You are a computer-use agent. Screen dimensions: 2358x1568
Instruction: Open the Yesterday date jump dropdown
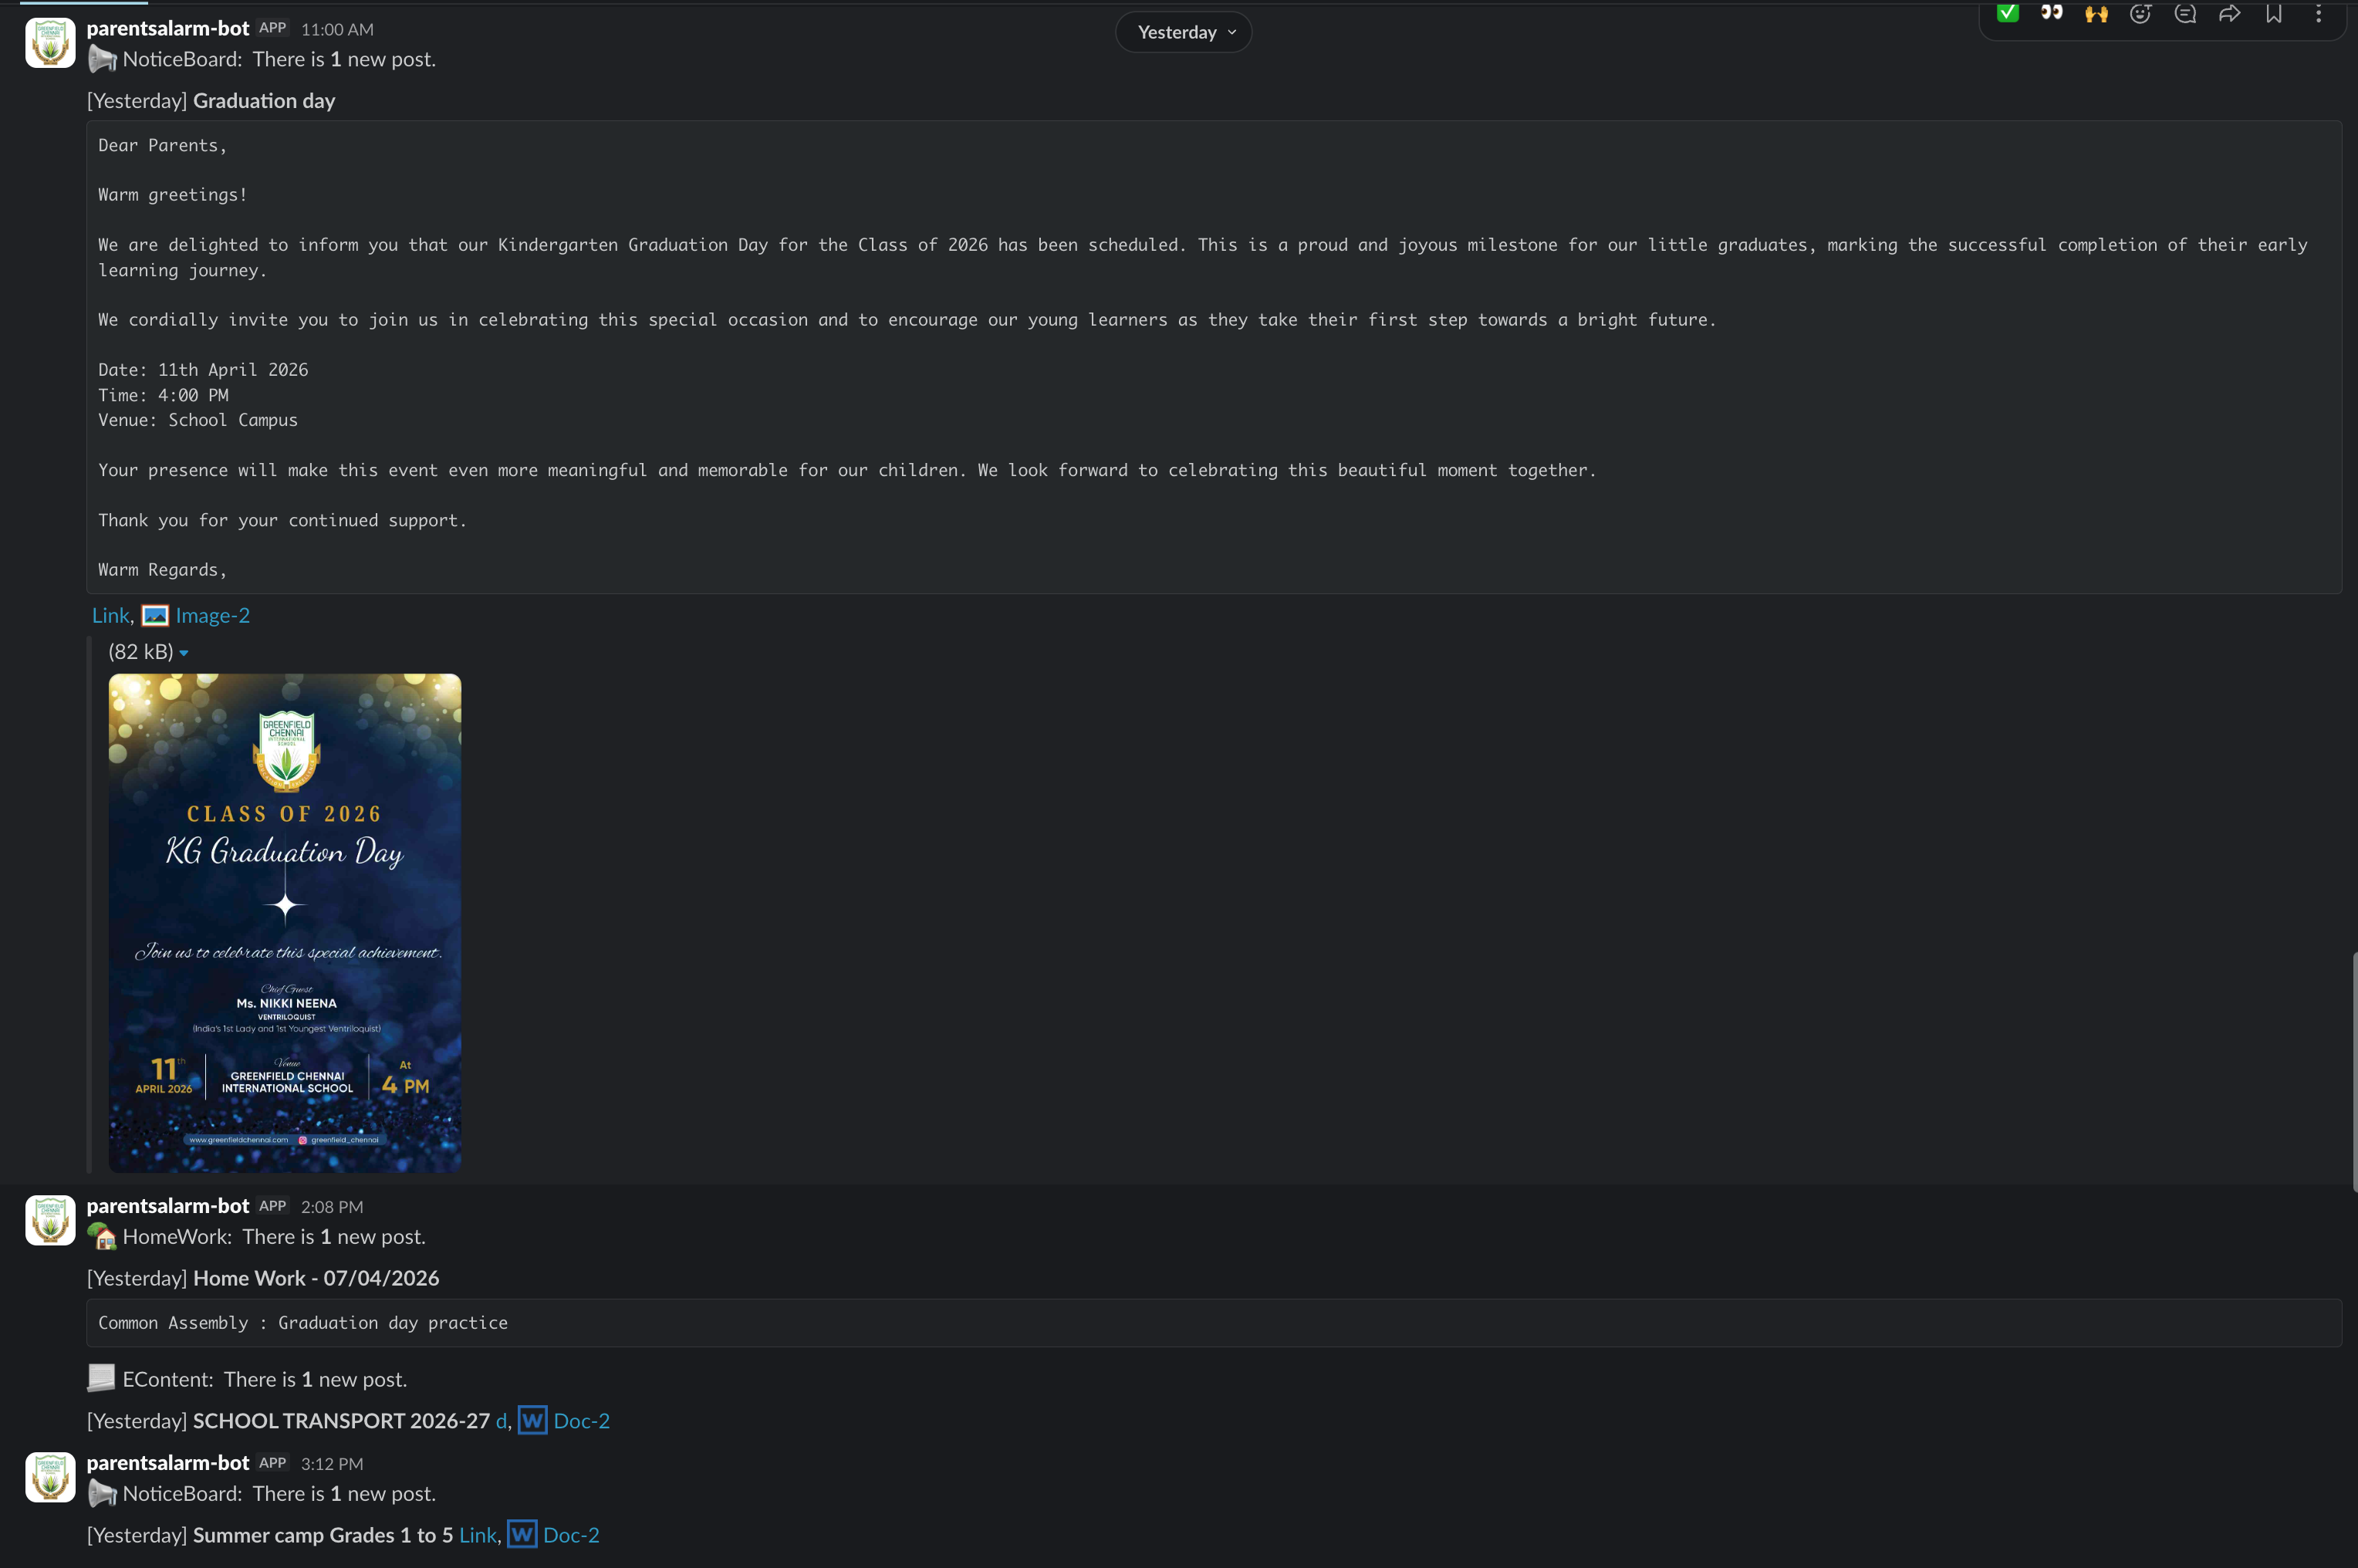tap(1184, 32)
